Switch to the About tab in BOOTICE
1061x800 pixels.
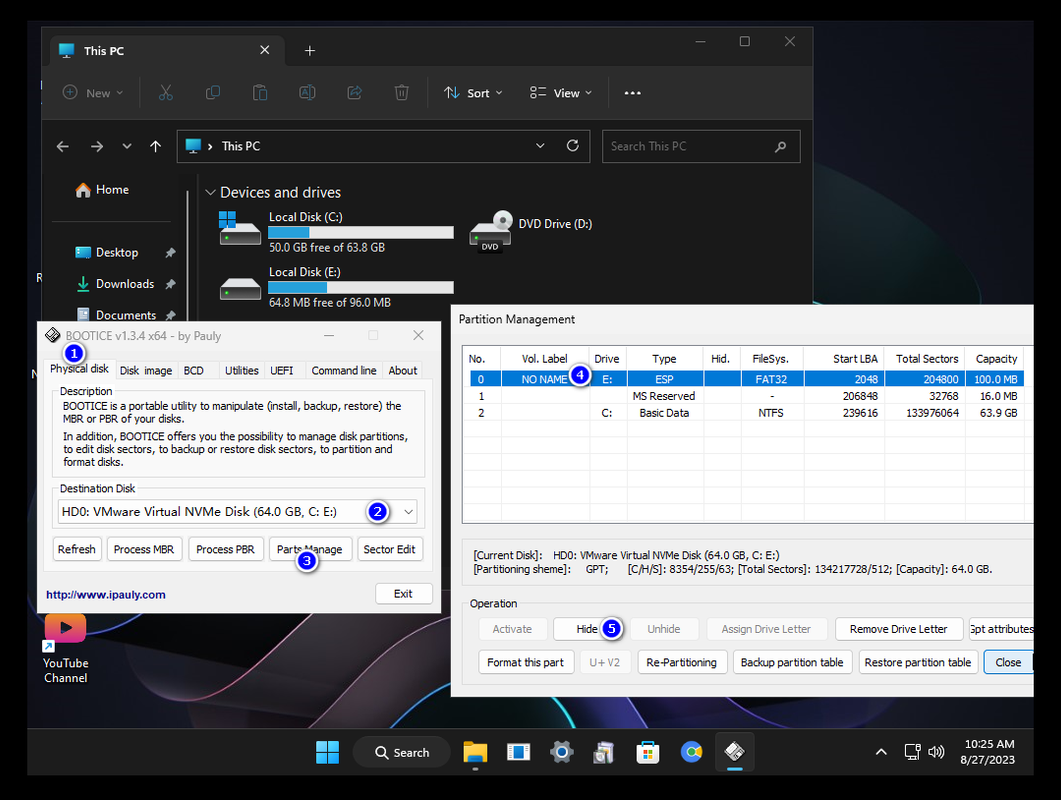pyautogui.click(x=403, y=371)
